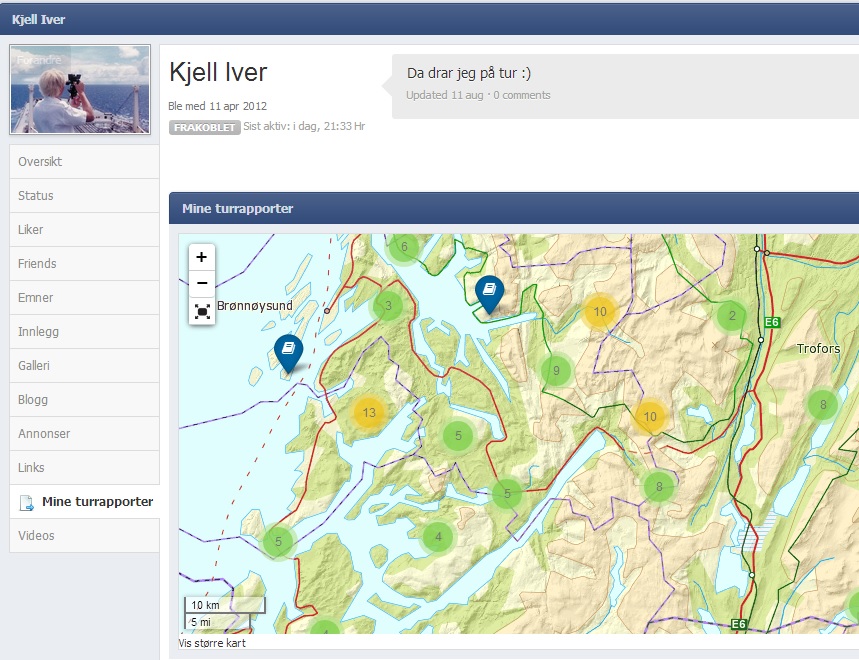Open Blogg from profile menu
This screenshot has width=859, height=660.
coord(84,400)
